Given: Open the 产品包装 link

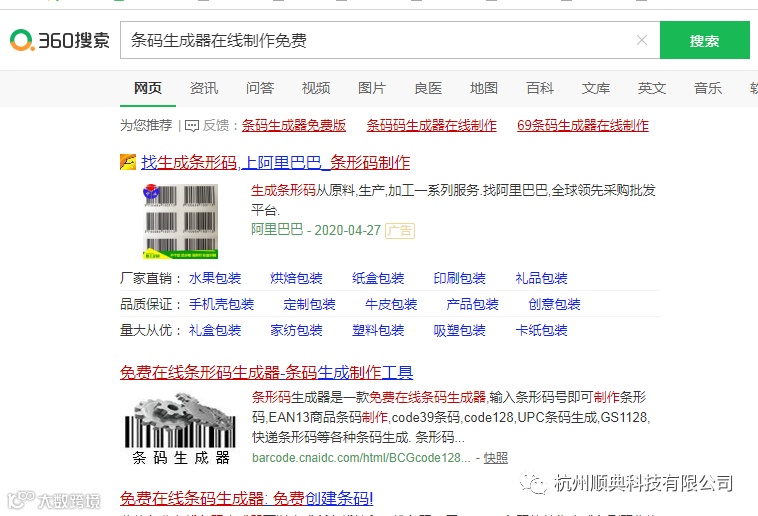Looking at the screenshot, I should point(472,304).
